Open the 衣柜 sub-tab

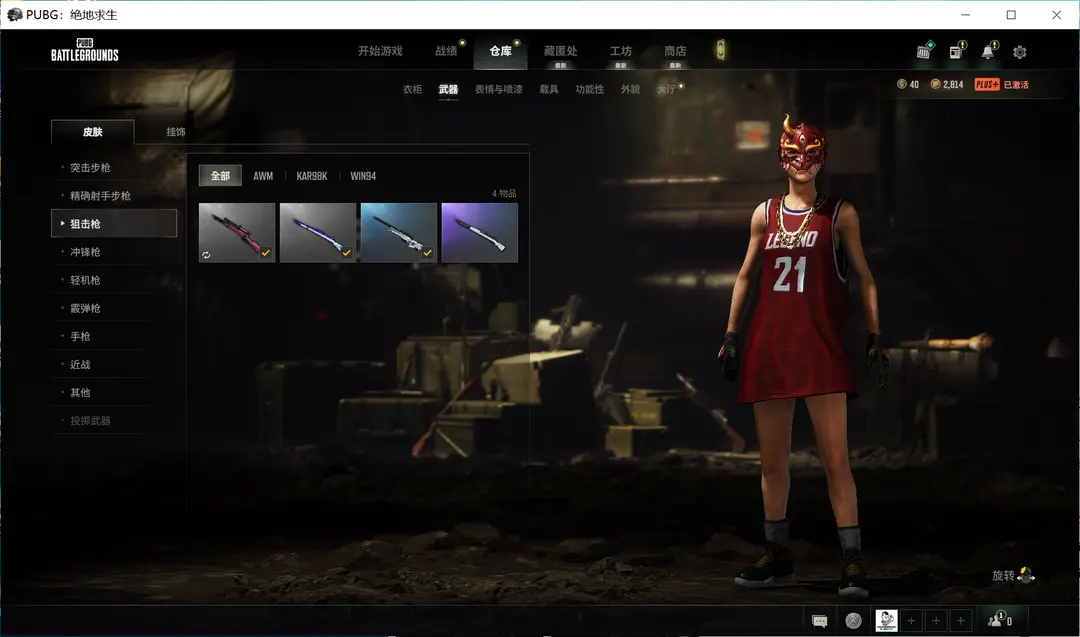413,89
